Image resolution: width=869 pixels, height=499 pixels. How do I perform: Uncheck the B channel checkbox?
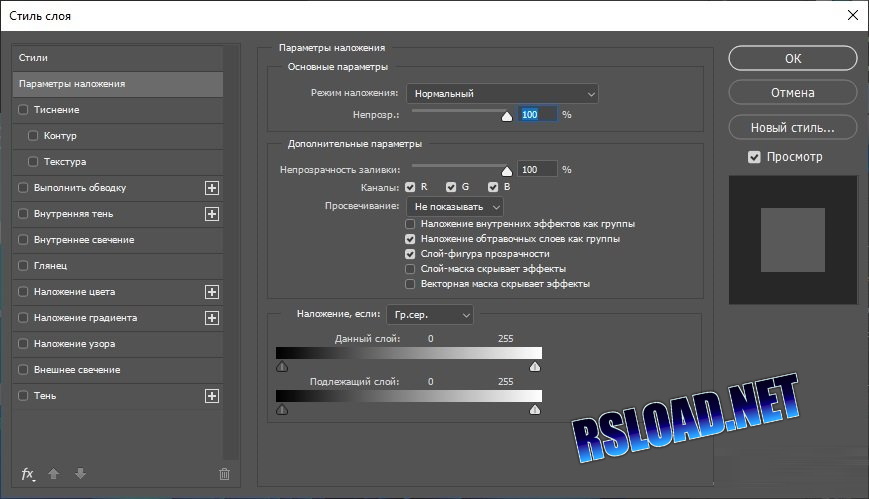[x=493, y=187]
